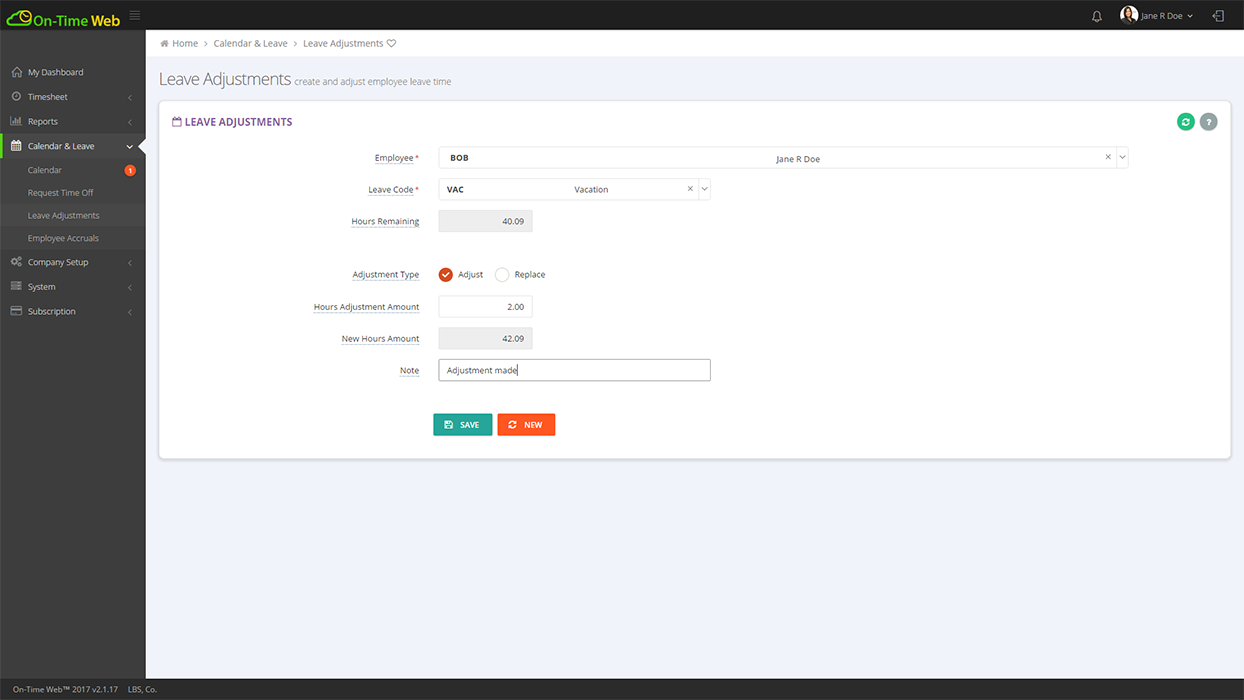This screenshot has height=700, width=1244.
Task: Clear the Leave Code with X icon
Action: tap(690, 189)
